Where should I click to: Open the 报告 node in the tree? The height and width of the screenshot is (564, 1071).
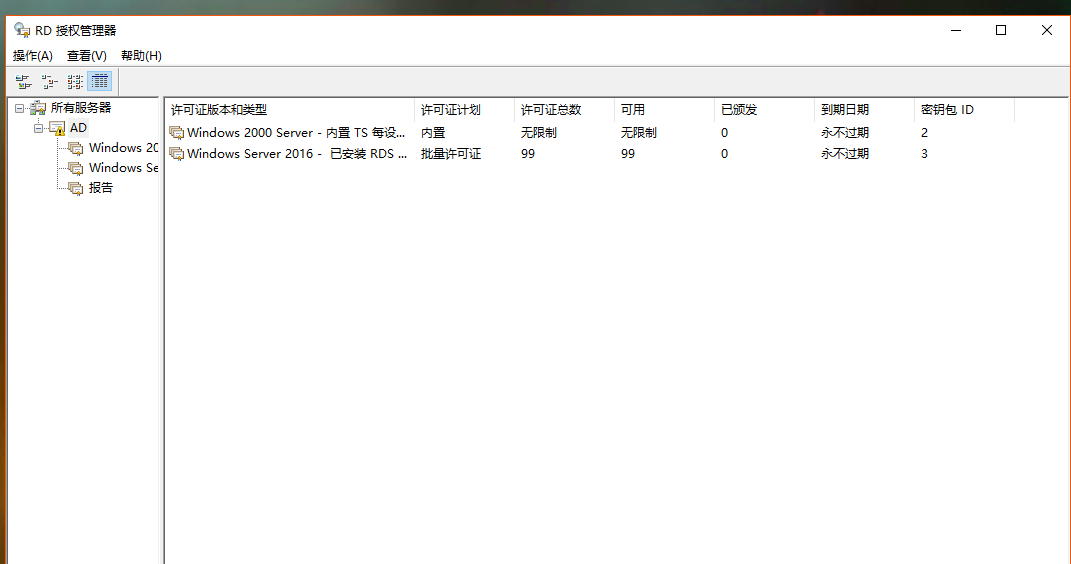pos(100,188)
